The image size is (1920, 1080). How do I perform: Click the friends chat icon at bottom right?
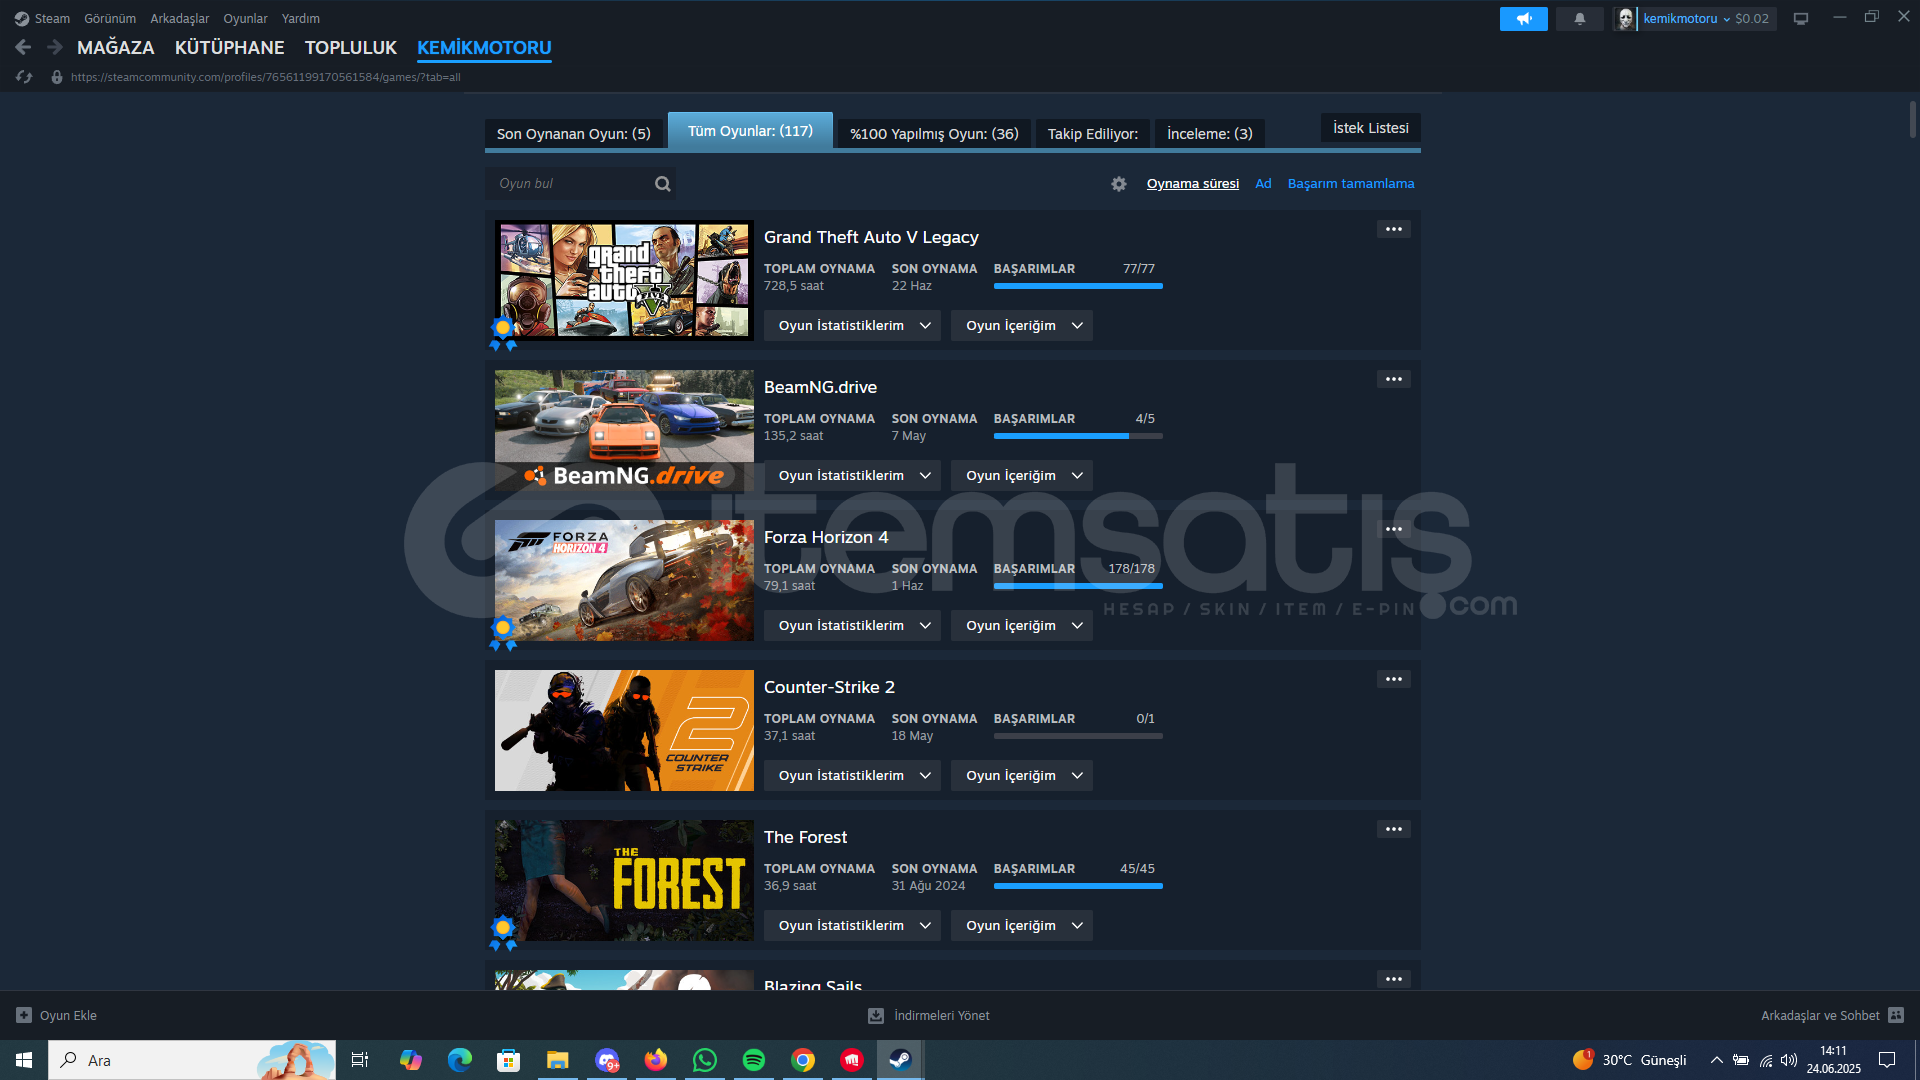(x=1896, y=1015)
